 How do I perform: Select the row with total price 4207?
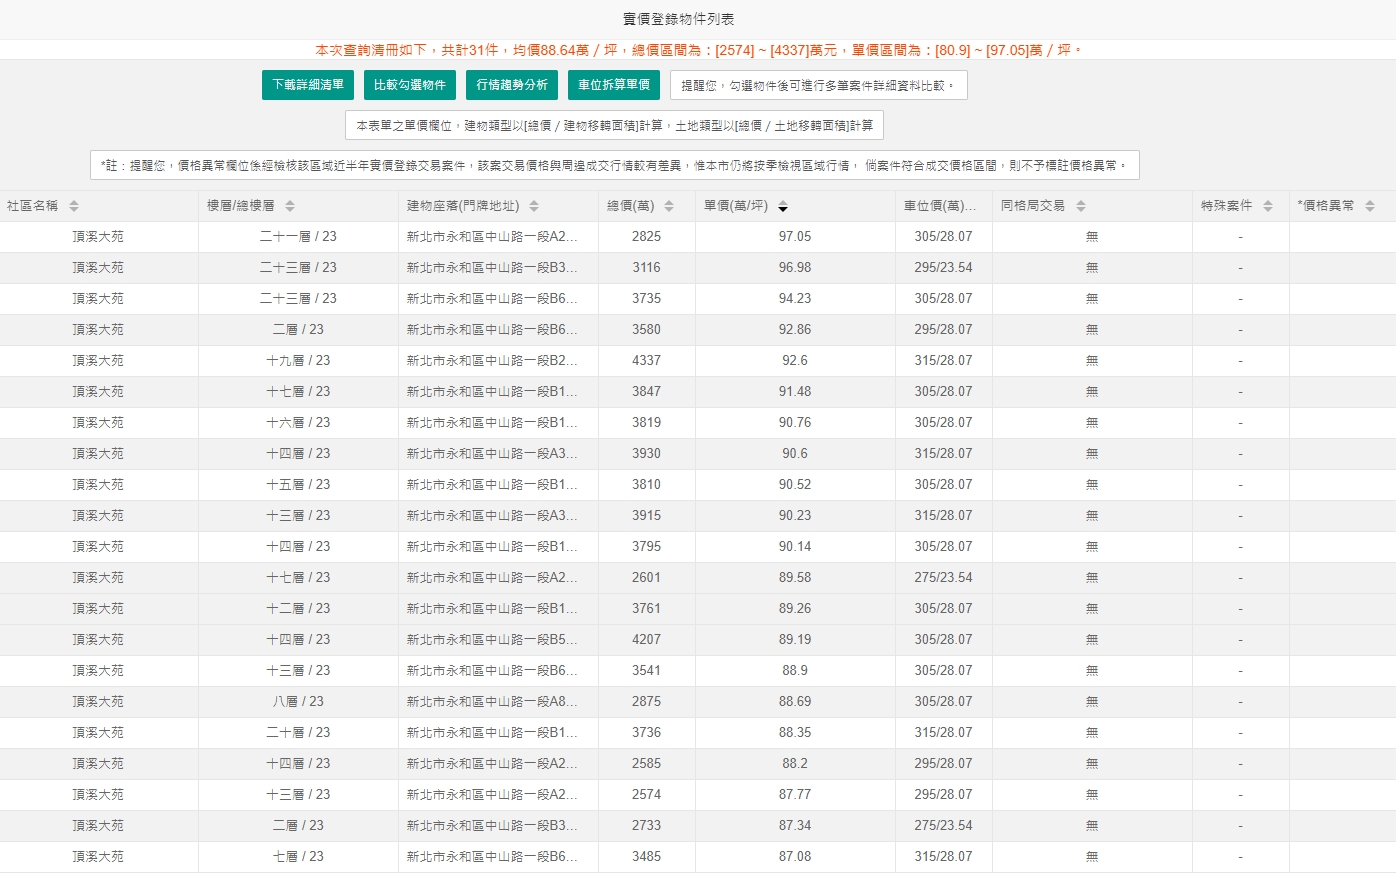point(646,639)
